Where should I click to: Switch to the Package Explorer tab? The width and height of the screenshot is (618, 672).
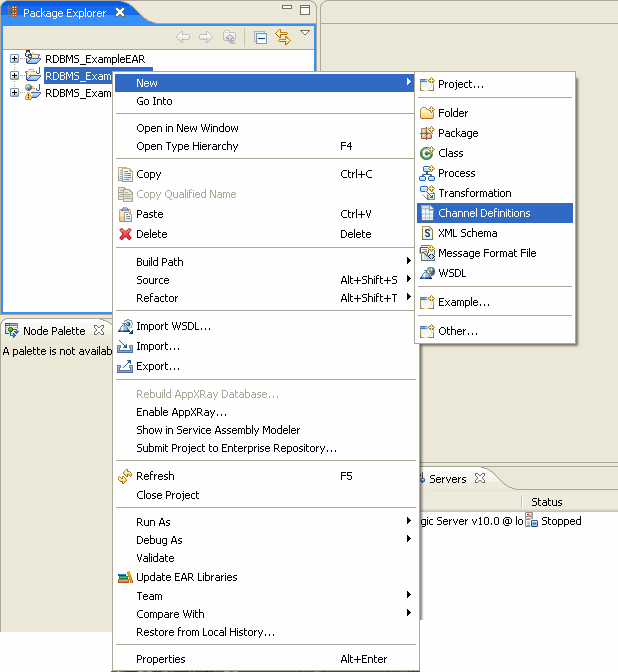[x=64, y=13]
